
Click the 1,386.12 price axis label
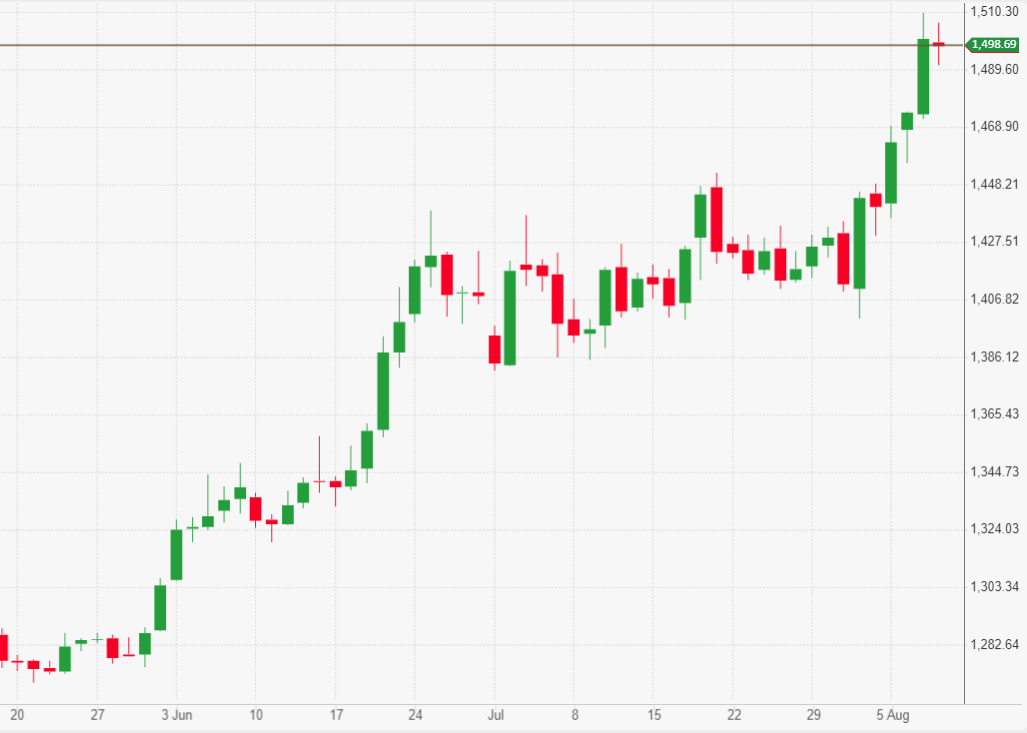pyautogui.click(x=994, y=357)
